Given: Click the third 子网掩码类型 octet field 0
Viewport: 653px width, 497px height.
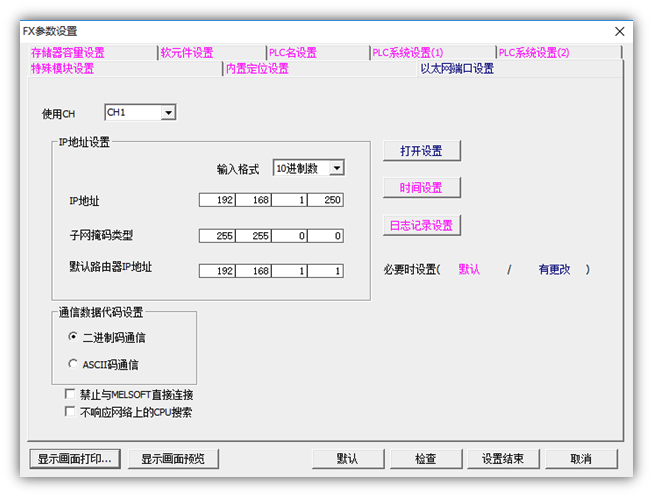Looking at the screenshot, I should point(289,236).
